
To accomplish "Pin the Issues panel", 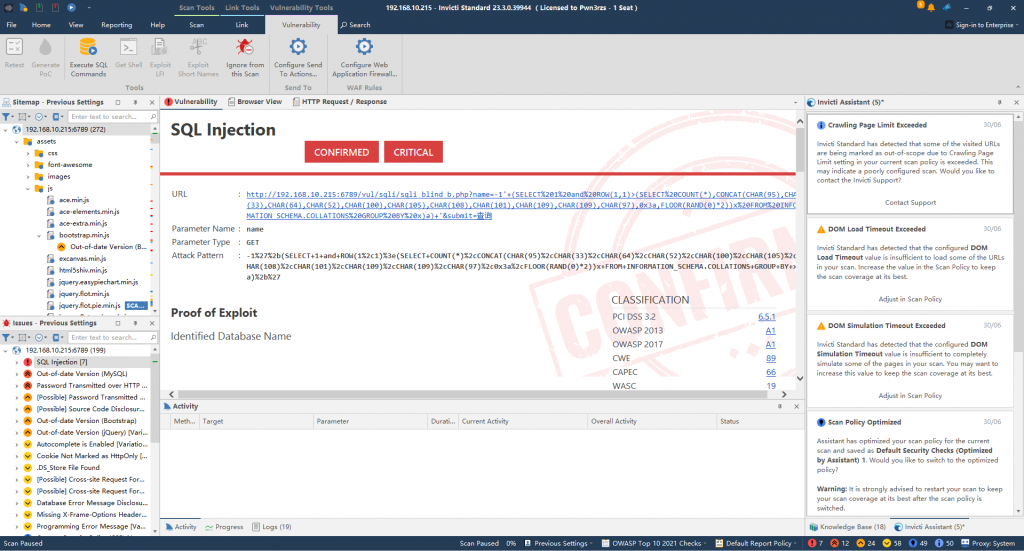I will pos(135,323).
